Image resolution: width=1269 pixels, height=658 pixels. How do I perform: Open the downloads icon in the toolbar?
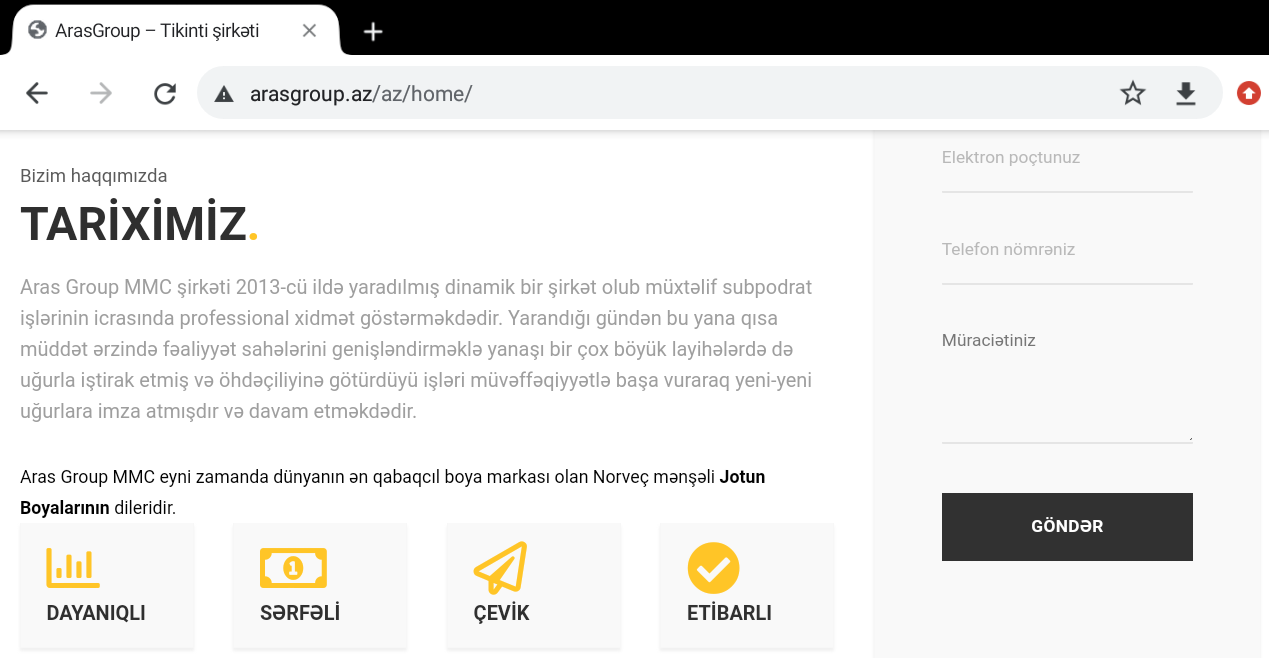tap(1185, 94)
